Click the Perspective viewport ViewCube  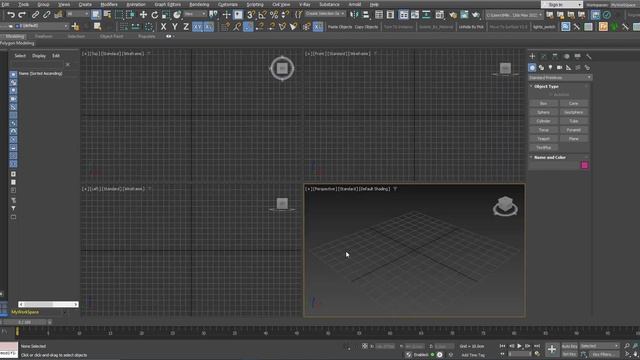[505, 206]
